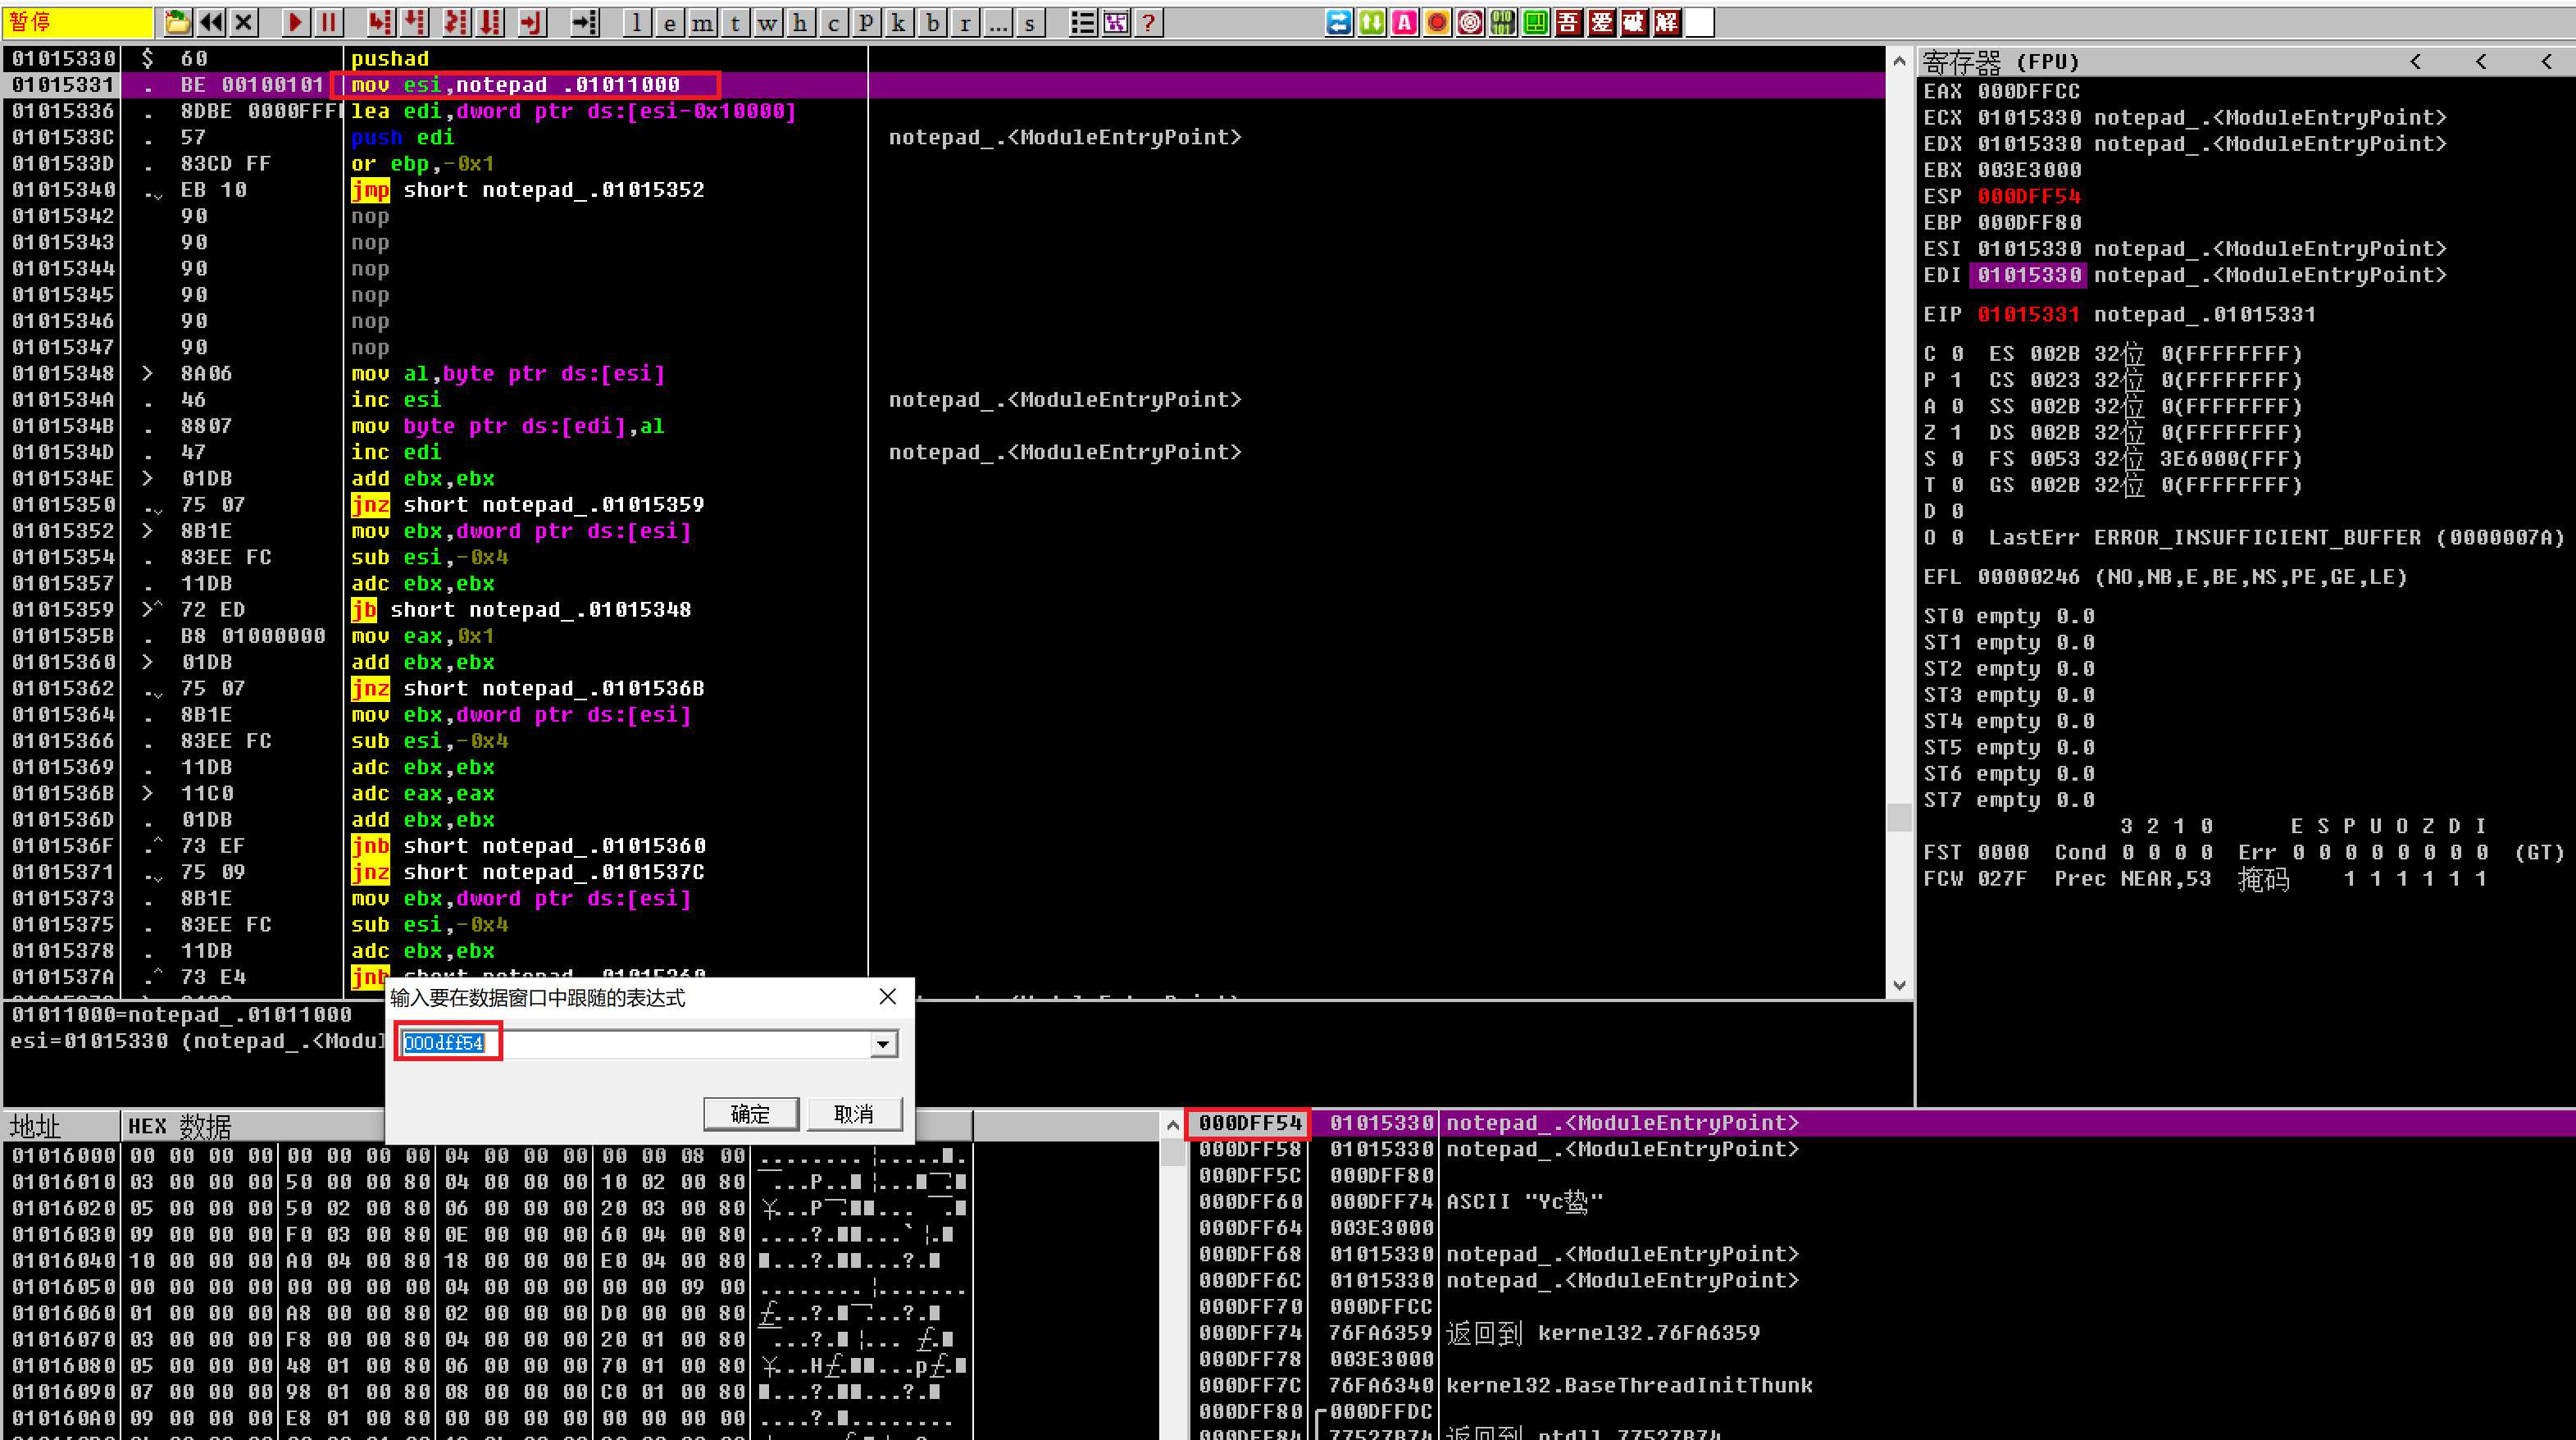Click rightmost arrow in registers panel header
Image resolution: width=2576 pixels, height=1440 pixels.
(x=2546, y=62)
